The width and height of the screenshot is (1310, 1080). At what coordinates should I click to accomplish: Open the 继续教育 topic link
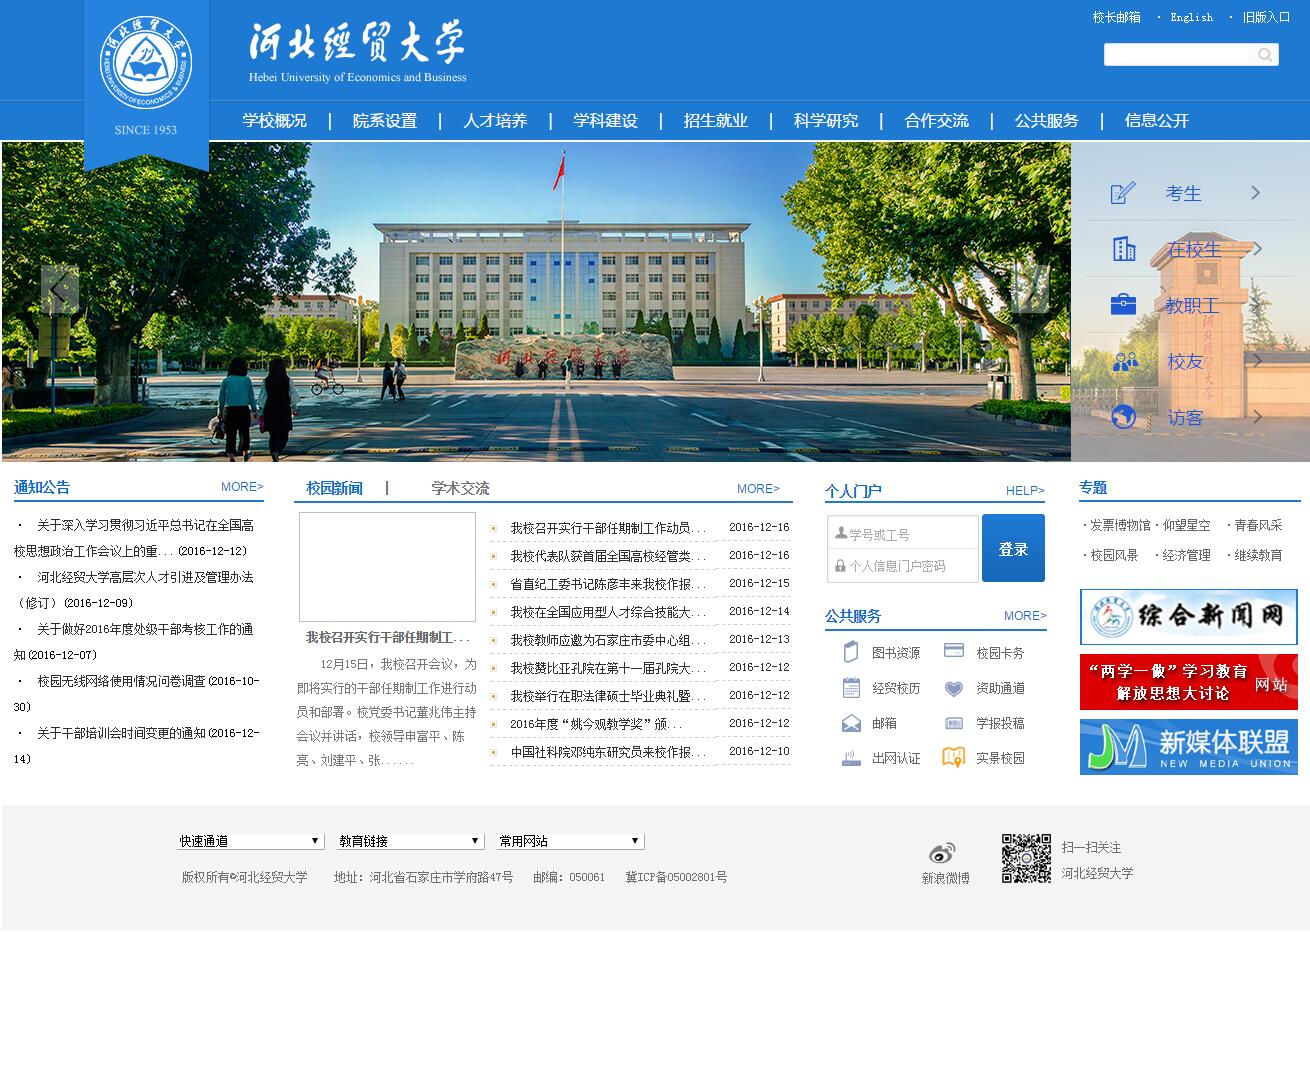pyautogui.click(x=1258, y=555)
